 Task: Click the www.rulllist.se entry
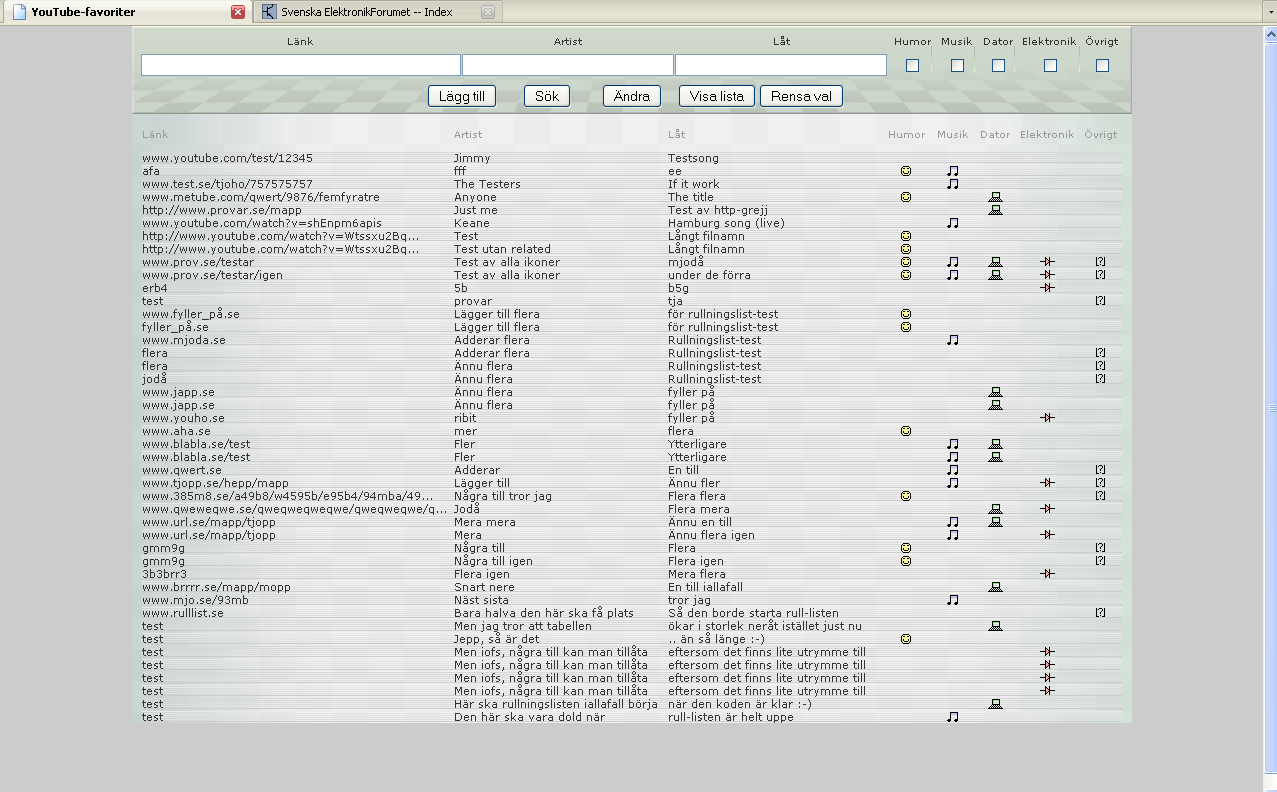tap(183, 613)
